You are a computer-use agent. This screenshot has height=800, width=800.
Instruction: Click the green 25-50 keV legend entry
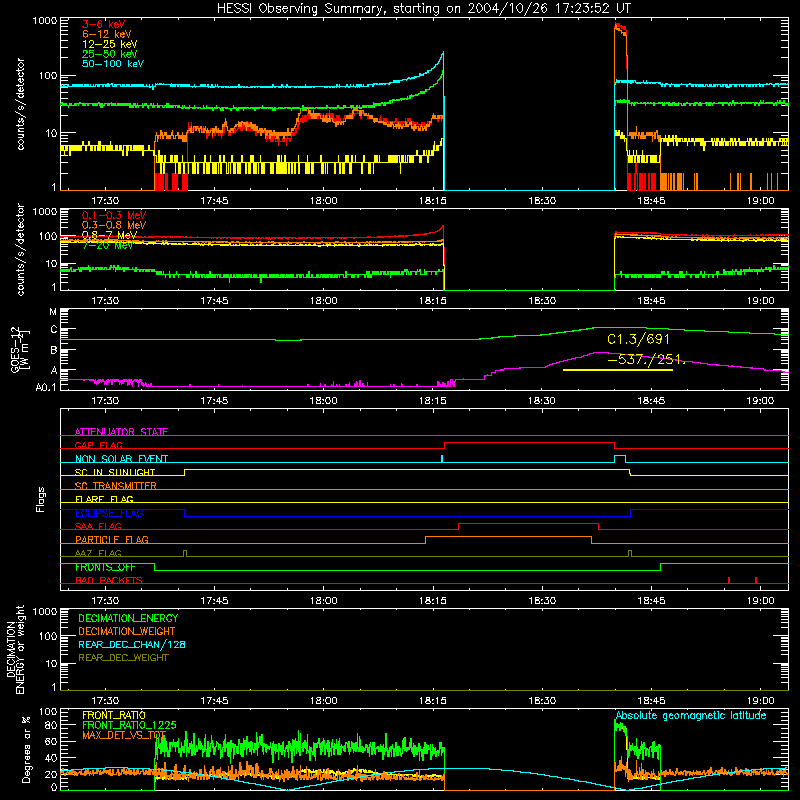110,54
